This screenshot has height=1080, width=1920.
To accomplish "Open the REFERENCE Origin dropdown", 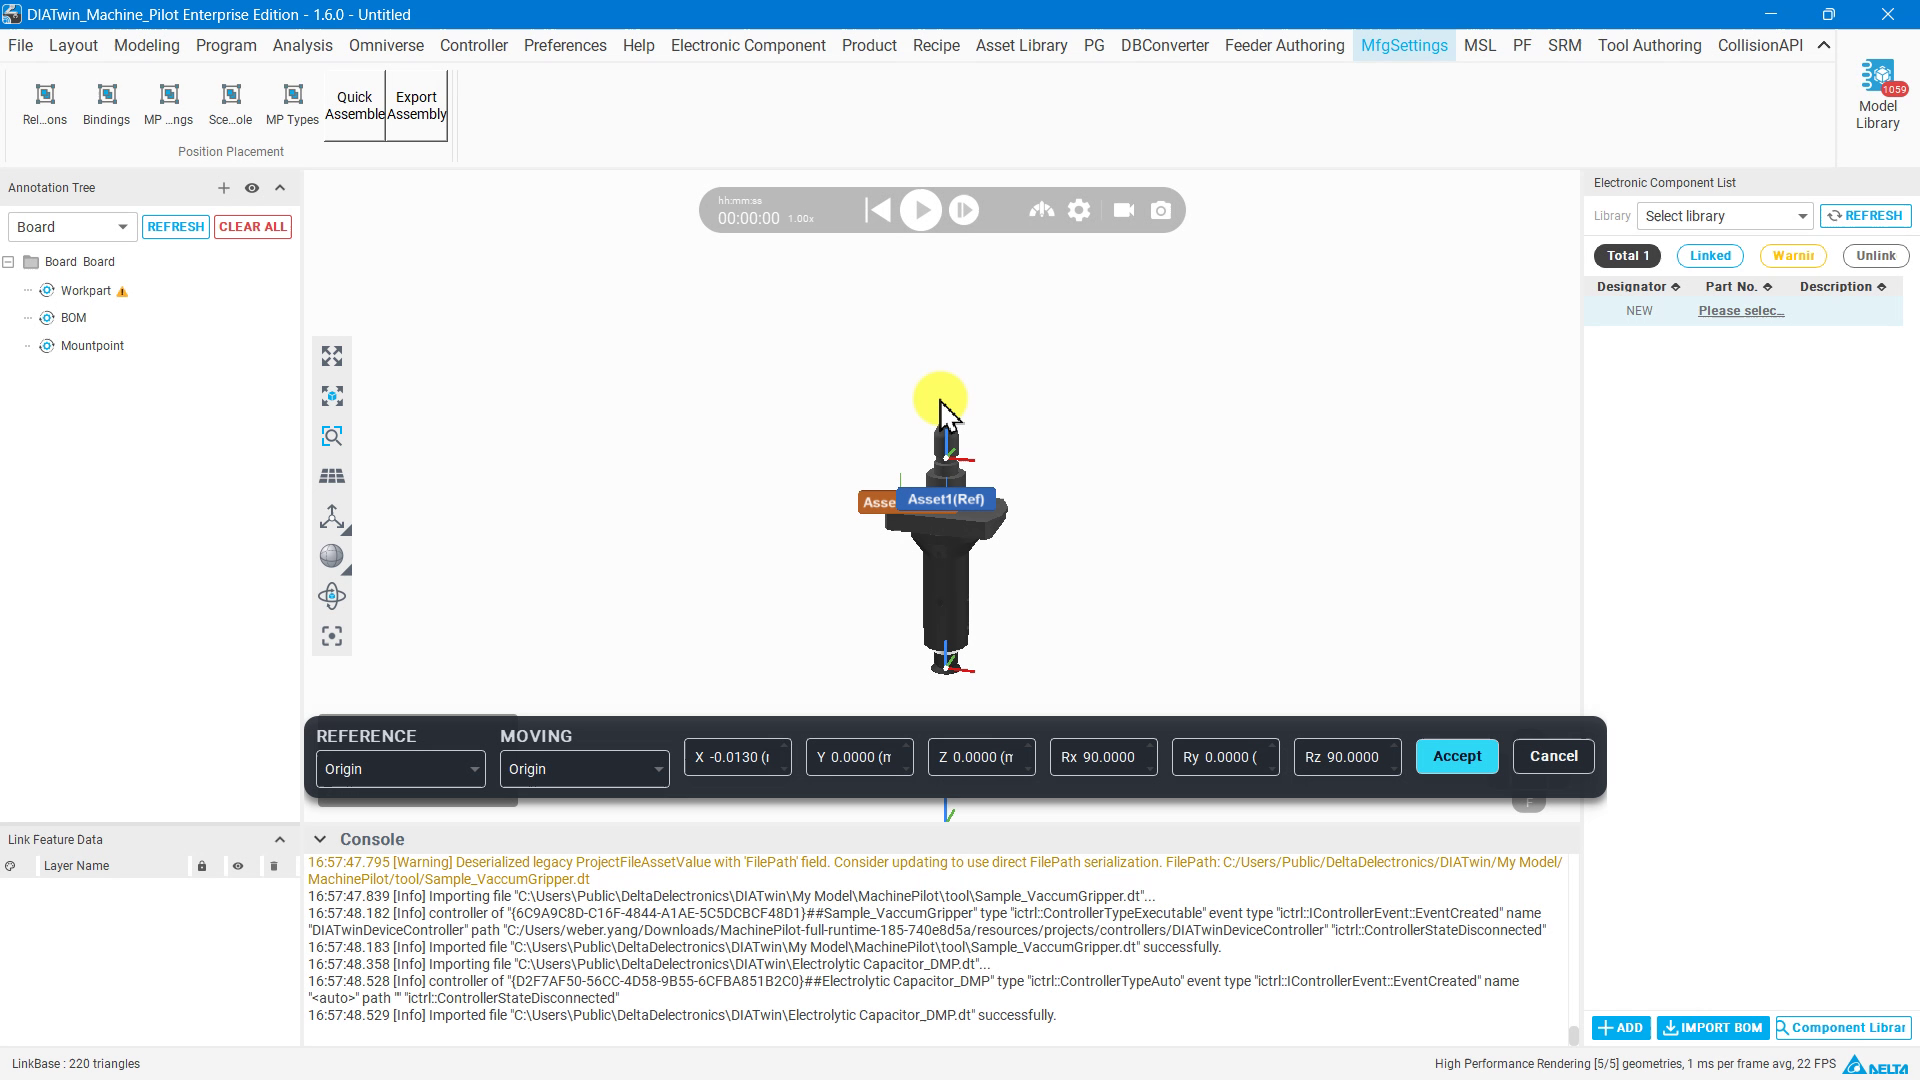I will pyautogui.click(x=400, y=769).
